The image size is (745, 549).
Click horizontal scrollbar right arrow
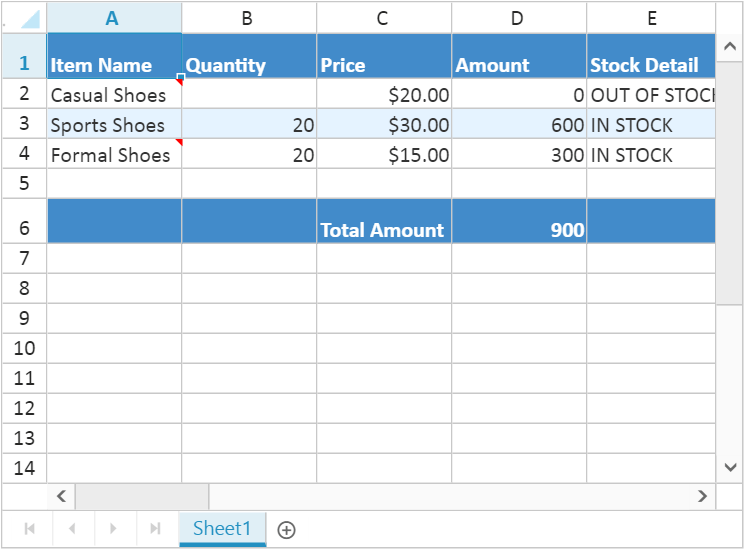[x=702, y=496]
